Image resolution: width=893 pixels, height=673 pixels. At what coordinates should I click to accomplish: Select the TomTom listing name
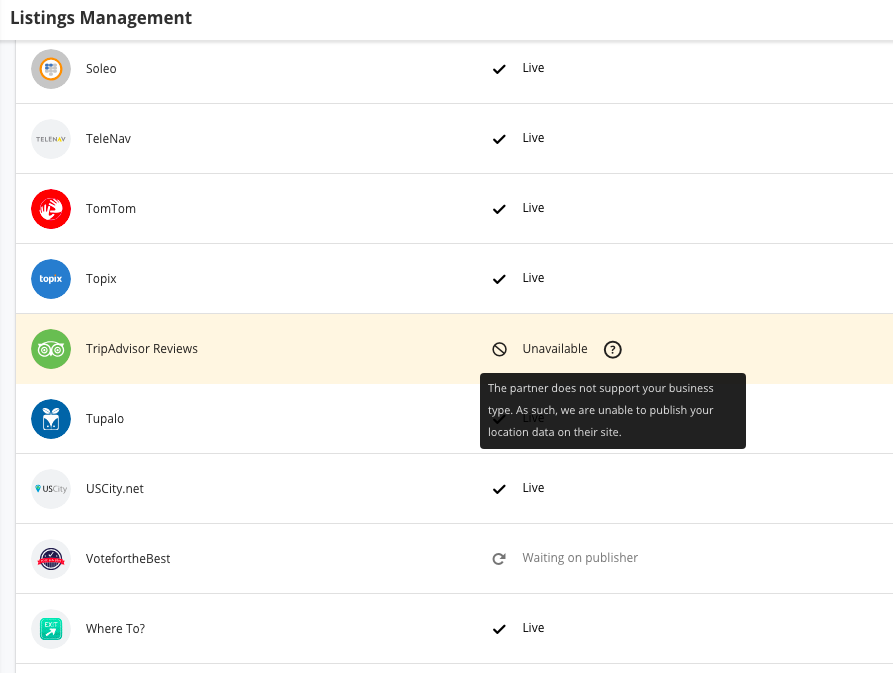coord(111,209)
